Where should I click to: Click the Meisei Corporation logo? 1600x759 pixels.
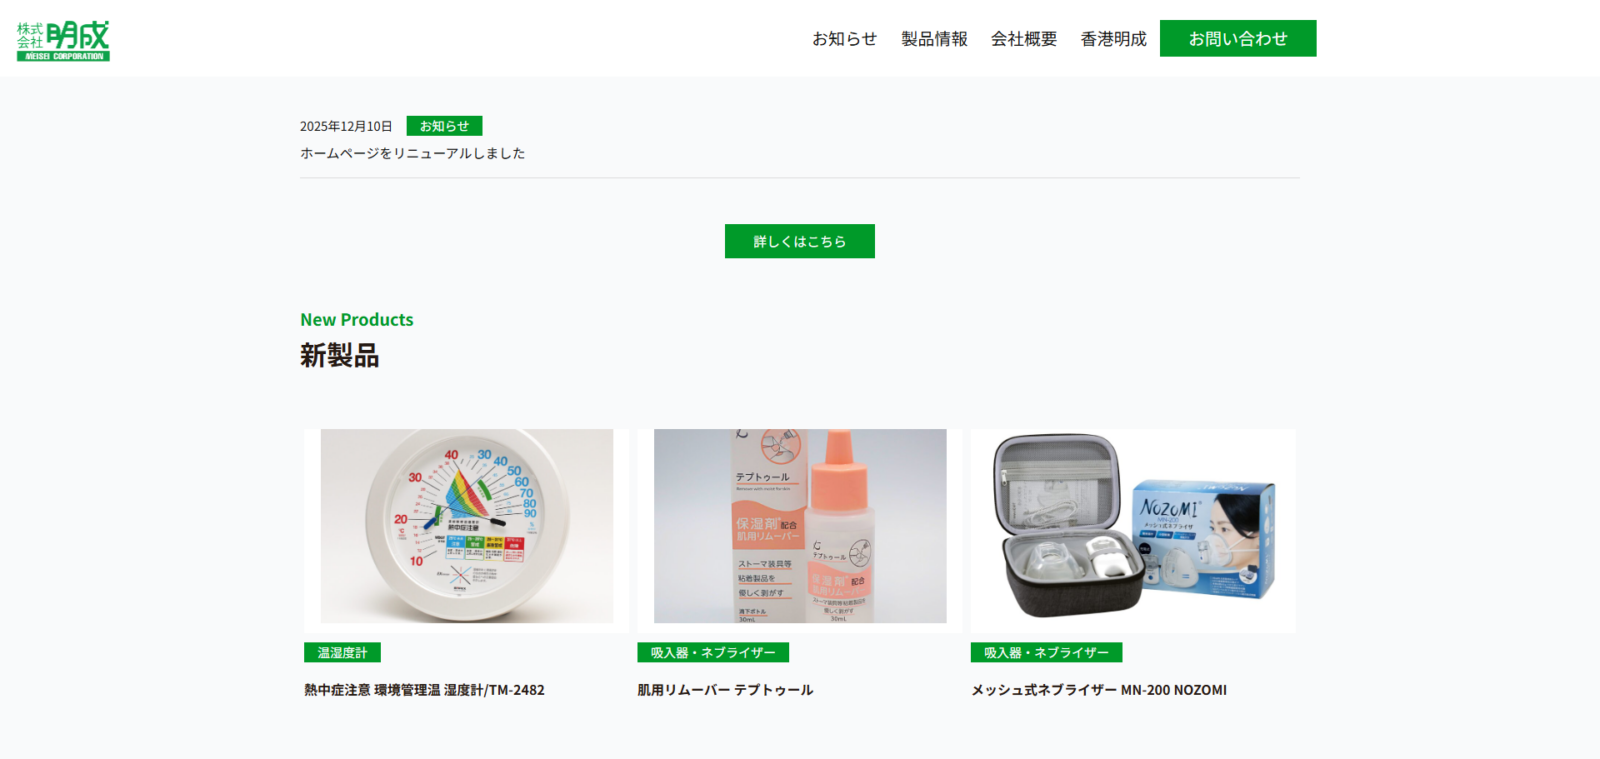63,41
